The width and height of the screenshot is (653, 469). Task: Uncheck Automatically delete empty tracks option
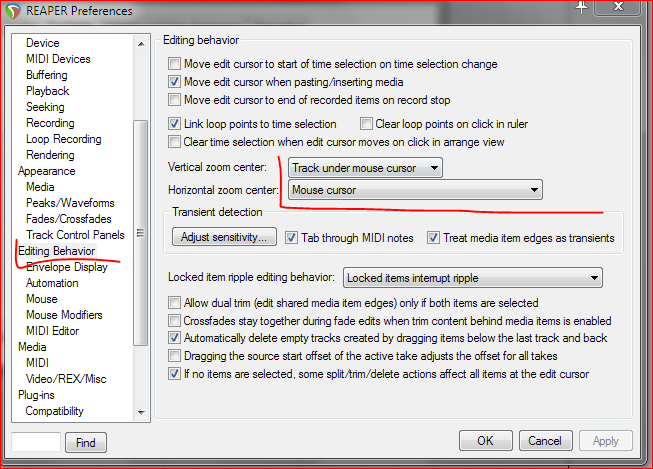pos(174,338)
